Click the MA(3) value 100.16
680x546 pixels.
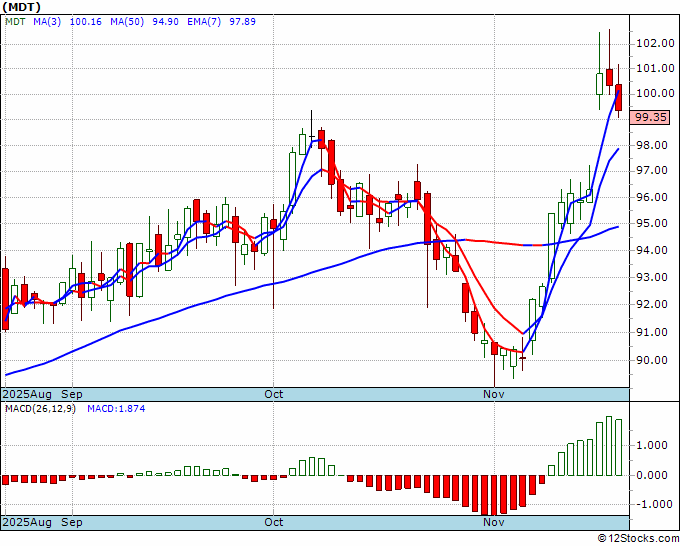85,21
